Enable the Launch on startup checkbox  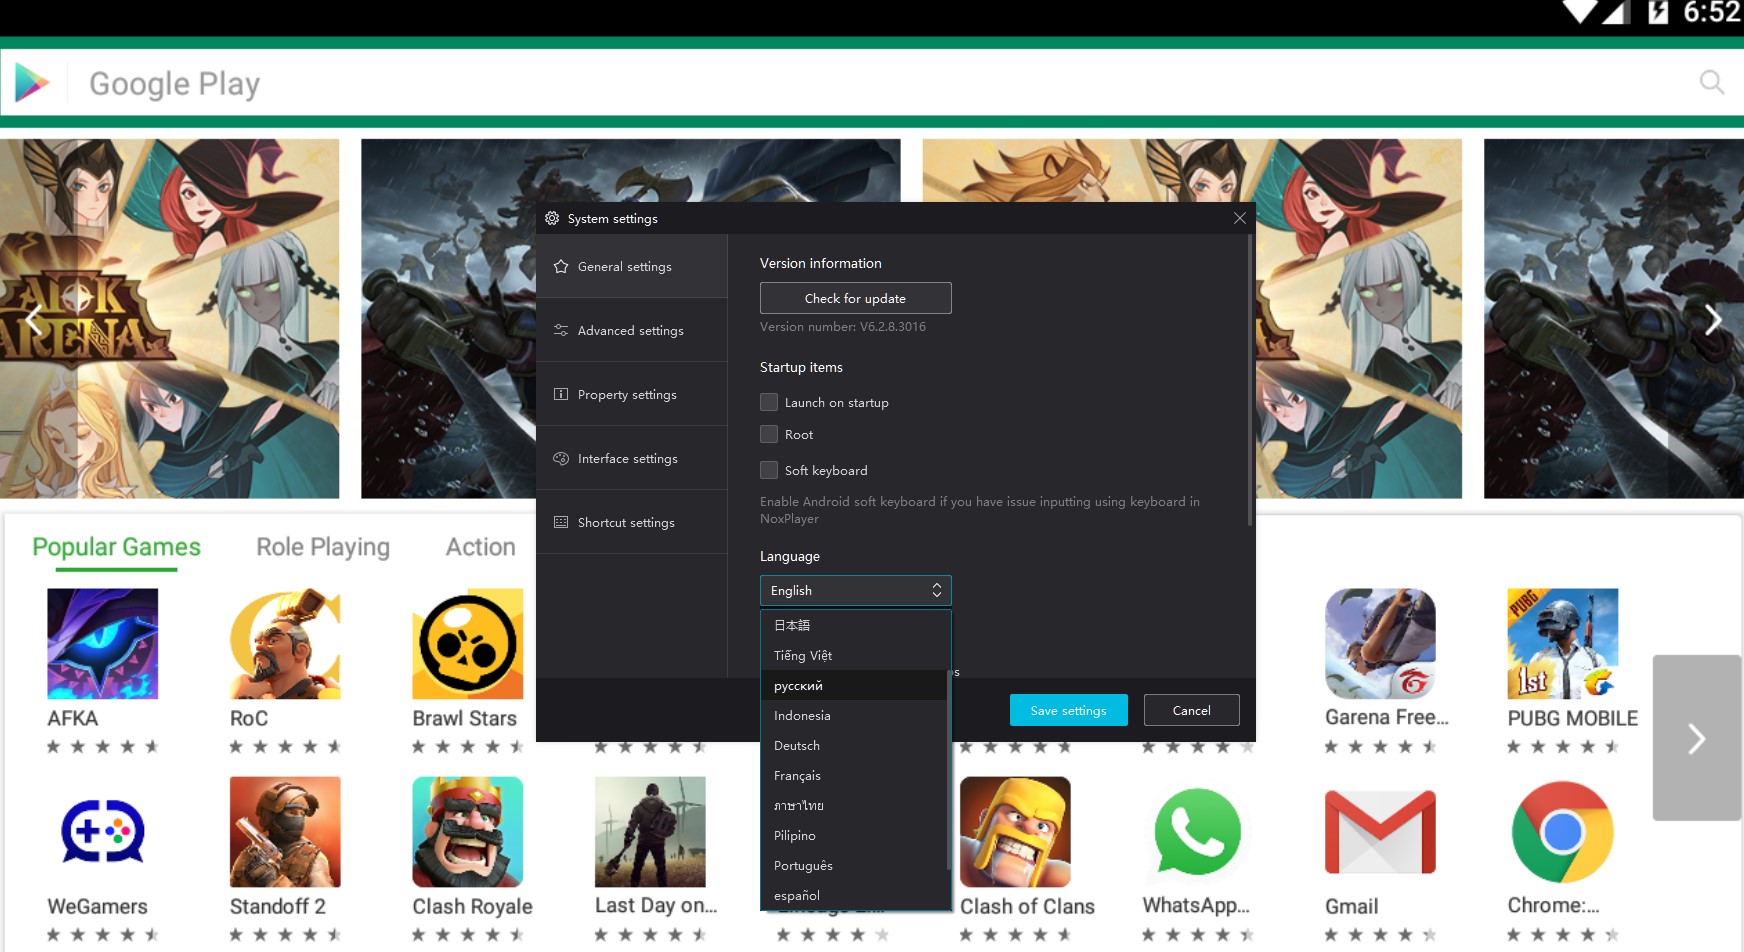769,402
